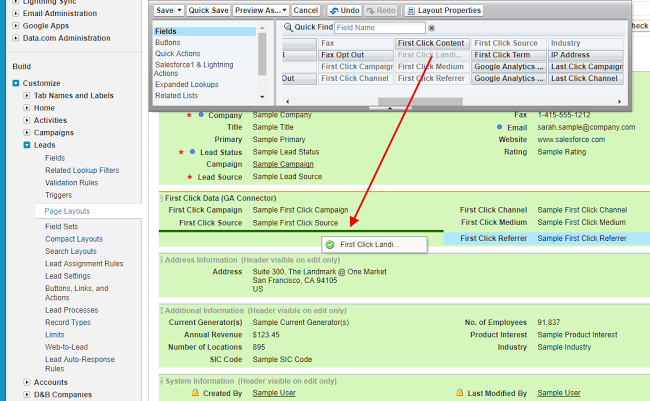Click the Cancel button
The width and height of the screenshot is (650, 401).
306,10
